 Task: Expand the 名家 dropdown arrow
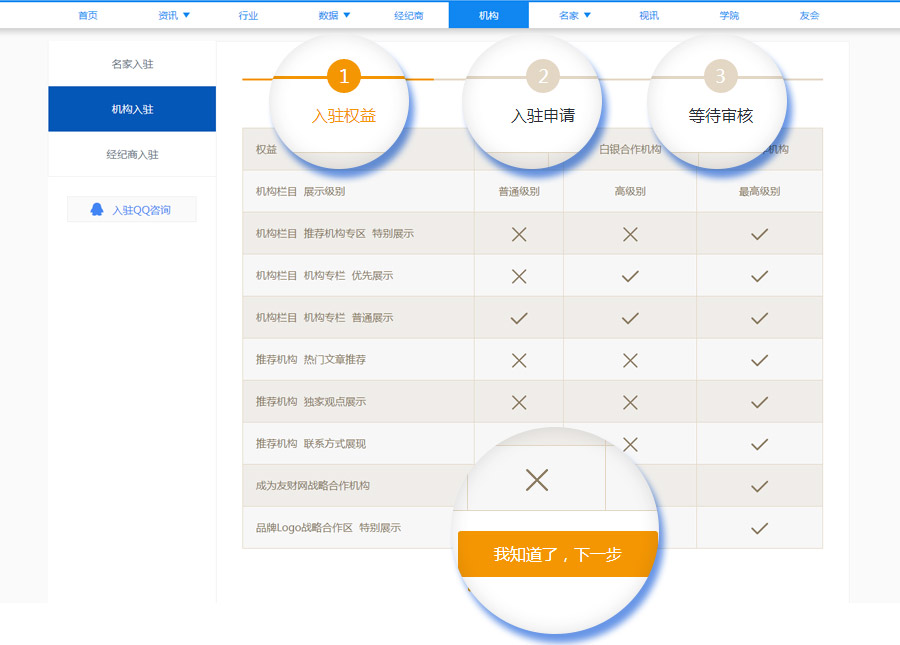(587, 15)
